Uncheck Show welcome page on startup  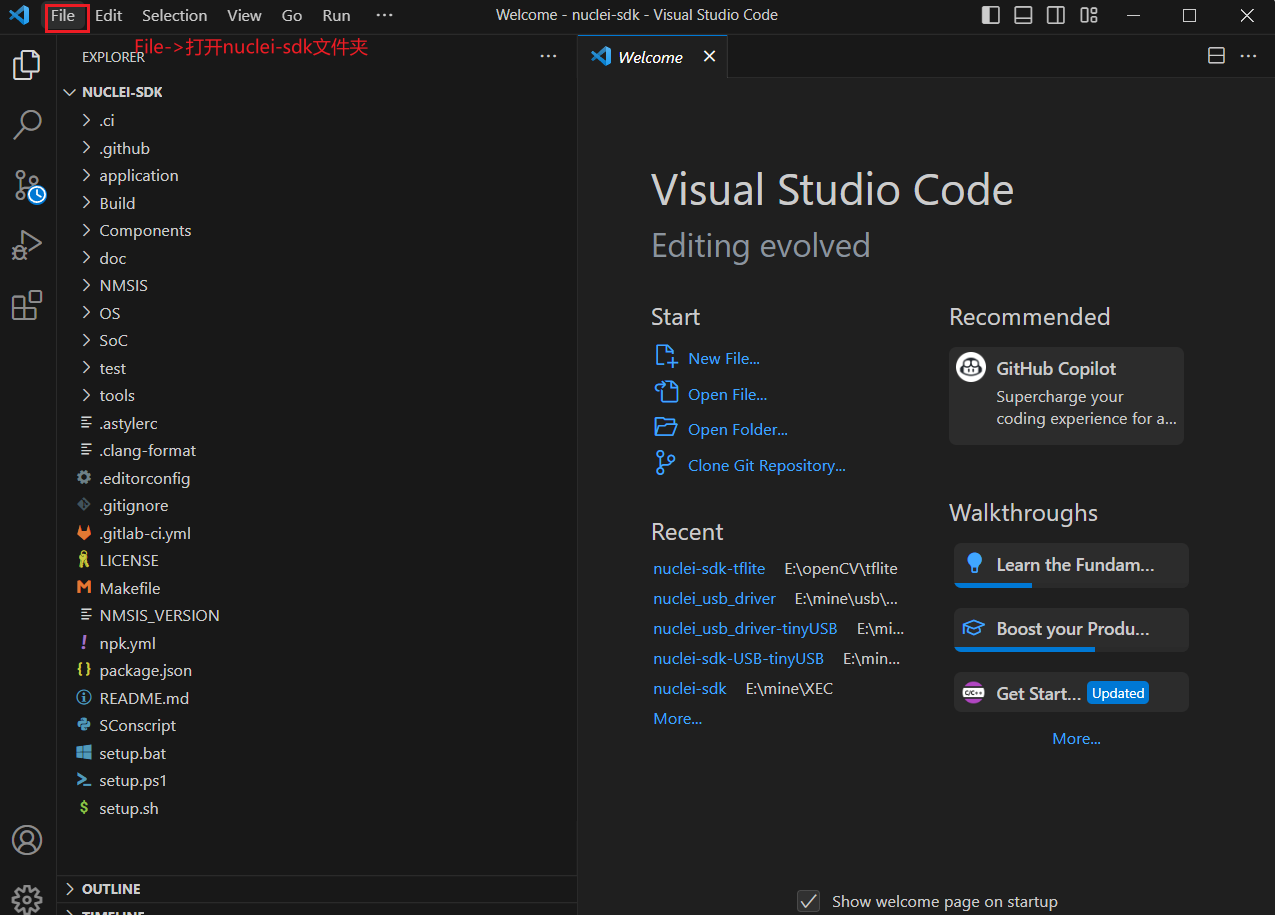point(809,901)
